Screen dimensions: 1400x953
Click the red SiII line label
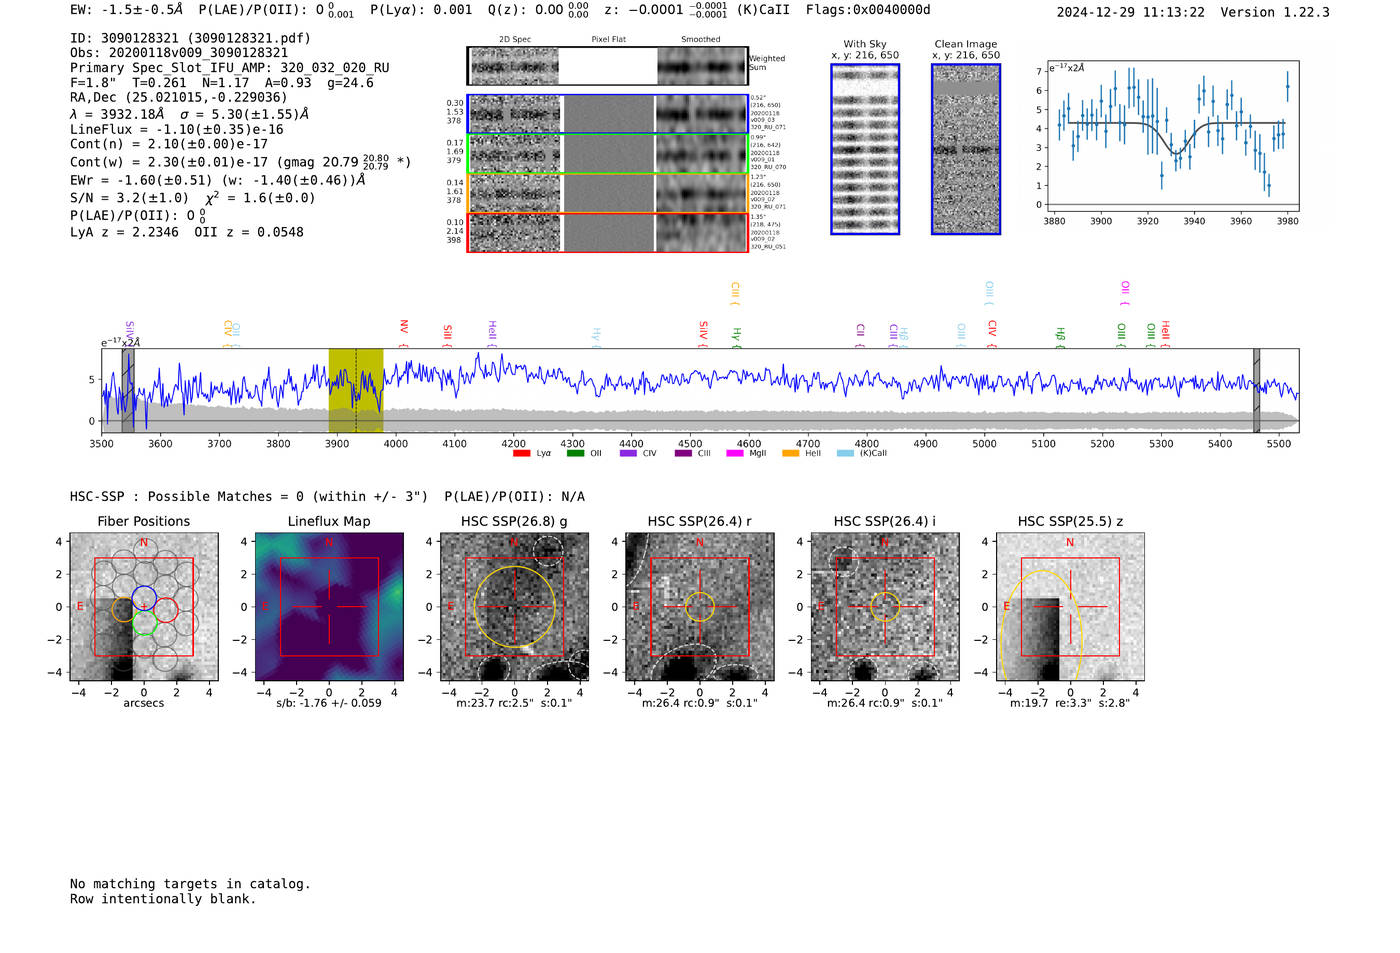point(448,336)
